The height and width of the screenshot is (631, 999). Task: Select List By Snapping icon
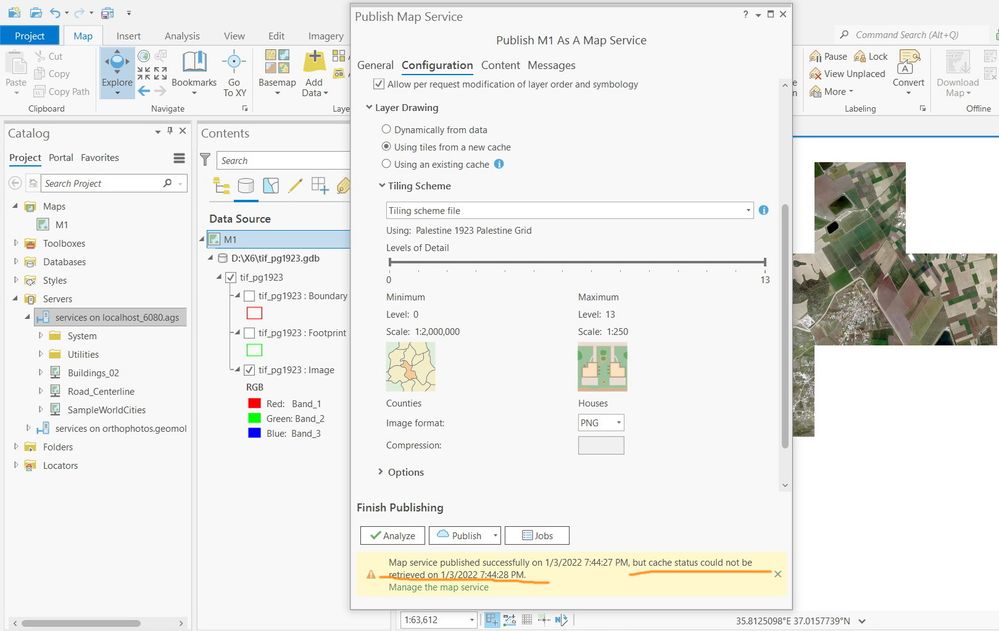[x=320, y=185]
